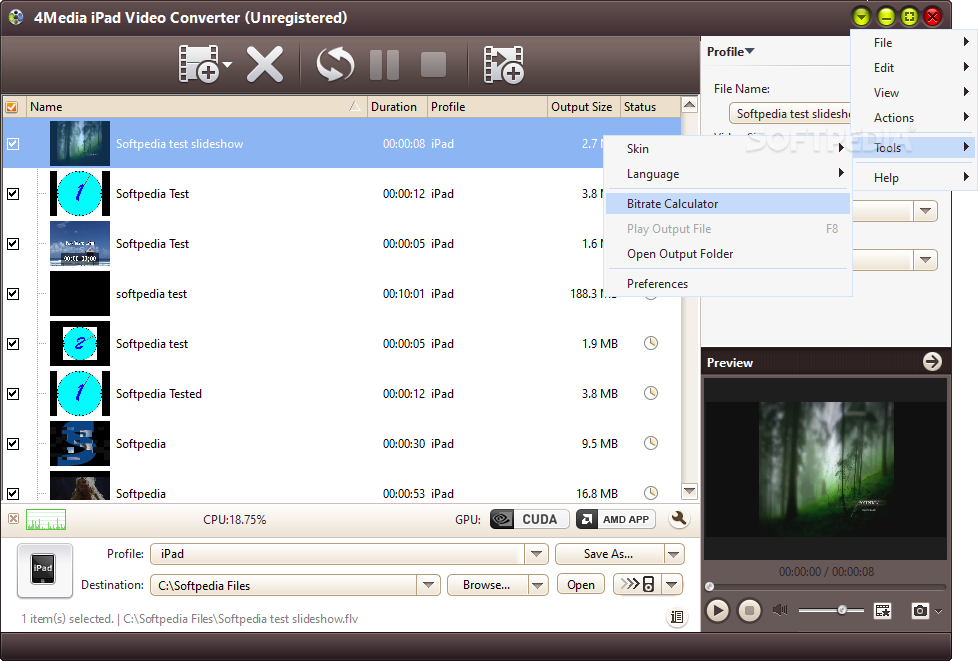Start conversion with the Convert icon
Image resolution: width=978 pixels, height=661 pixels.
[335, 64]
